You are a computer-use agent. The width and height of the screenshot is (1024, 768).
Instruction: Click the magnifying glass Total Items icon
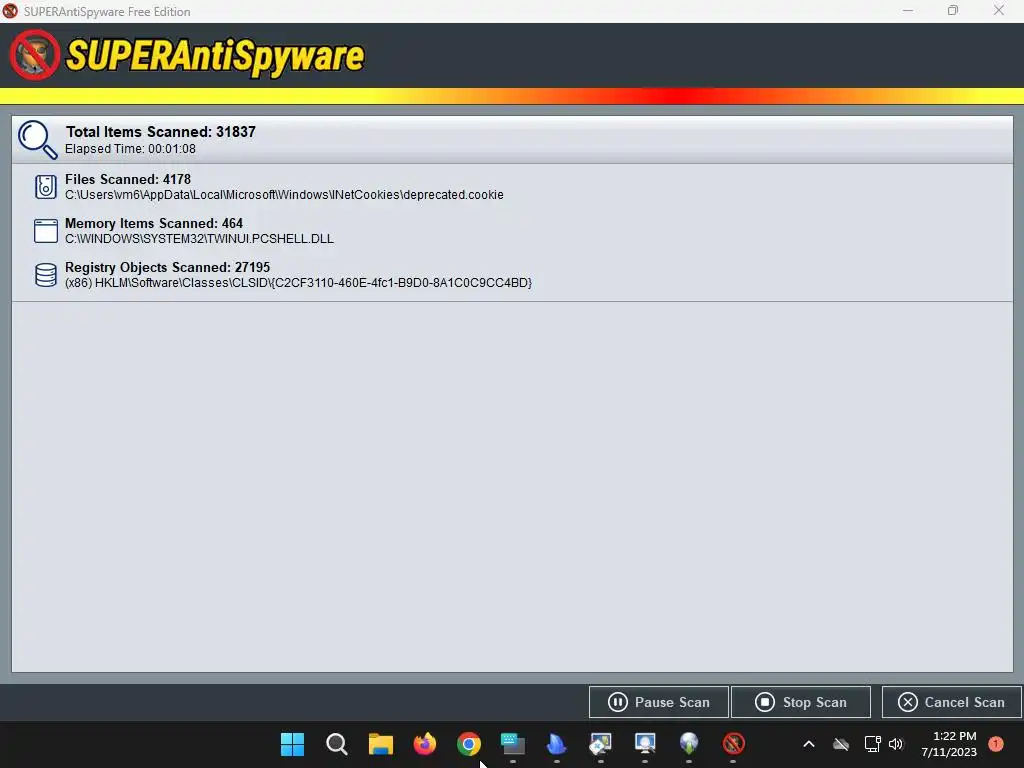tap(37, 139)
